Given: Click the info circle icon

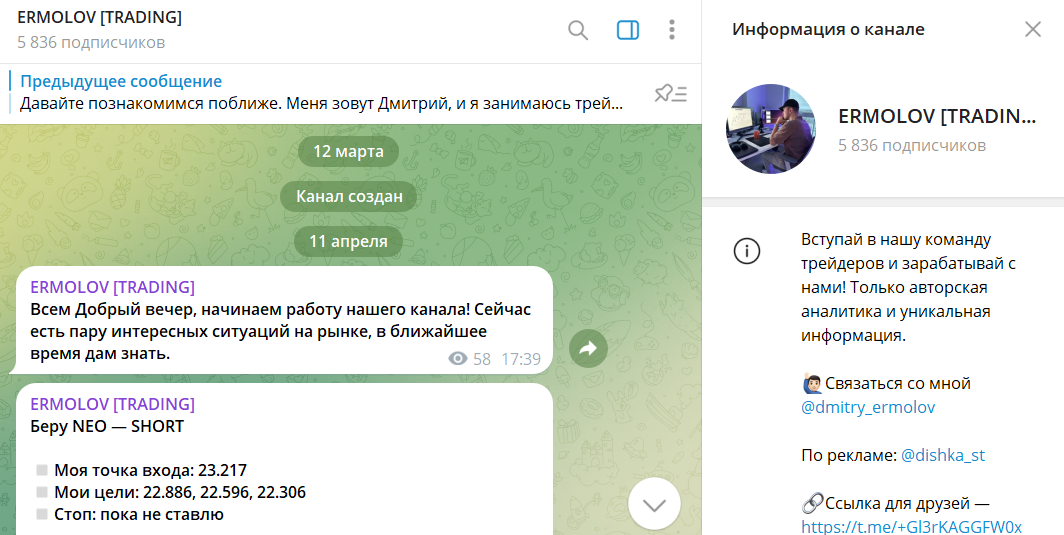Looking at the screenshot, I should (746, 251).
